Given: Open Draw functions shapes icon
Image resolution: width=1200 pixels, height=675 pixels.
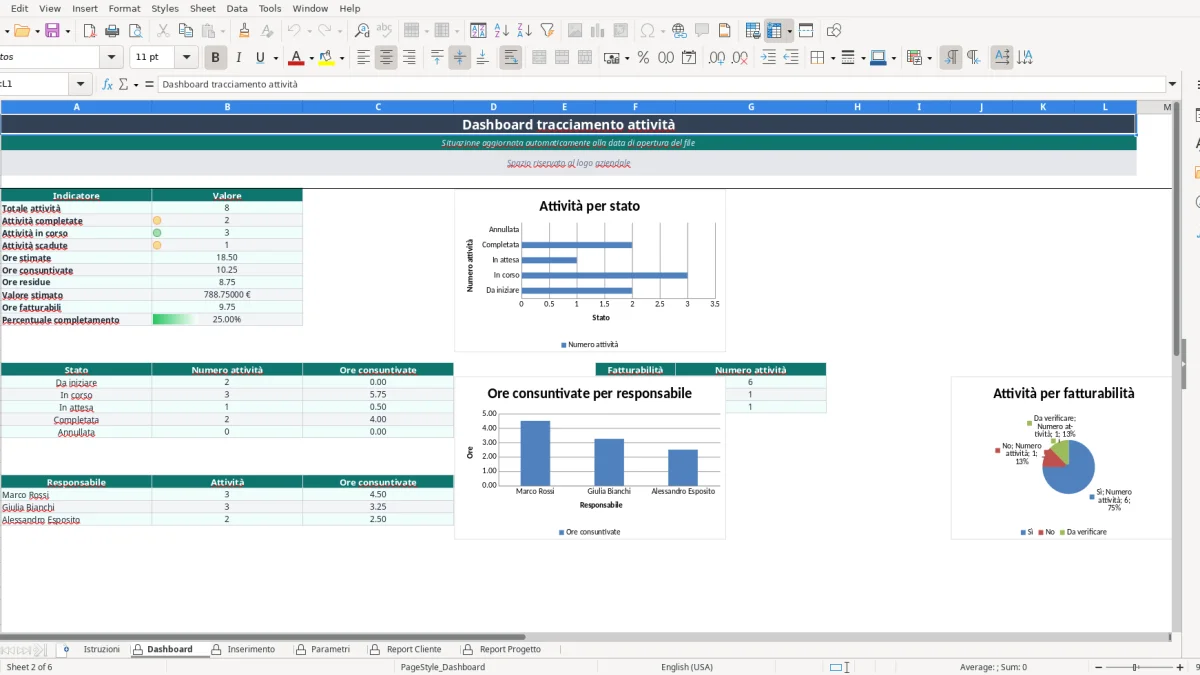Looking at the screenshot, I should (x=834, y=31).
